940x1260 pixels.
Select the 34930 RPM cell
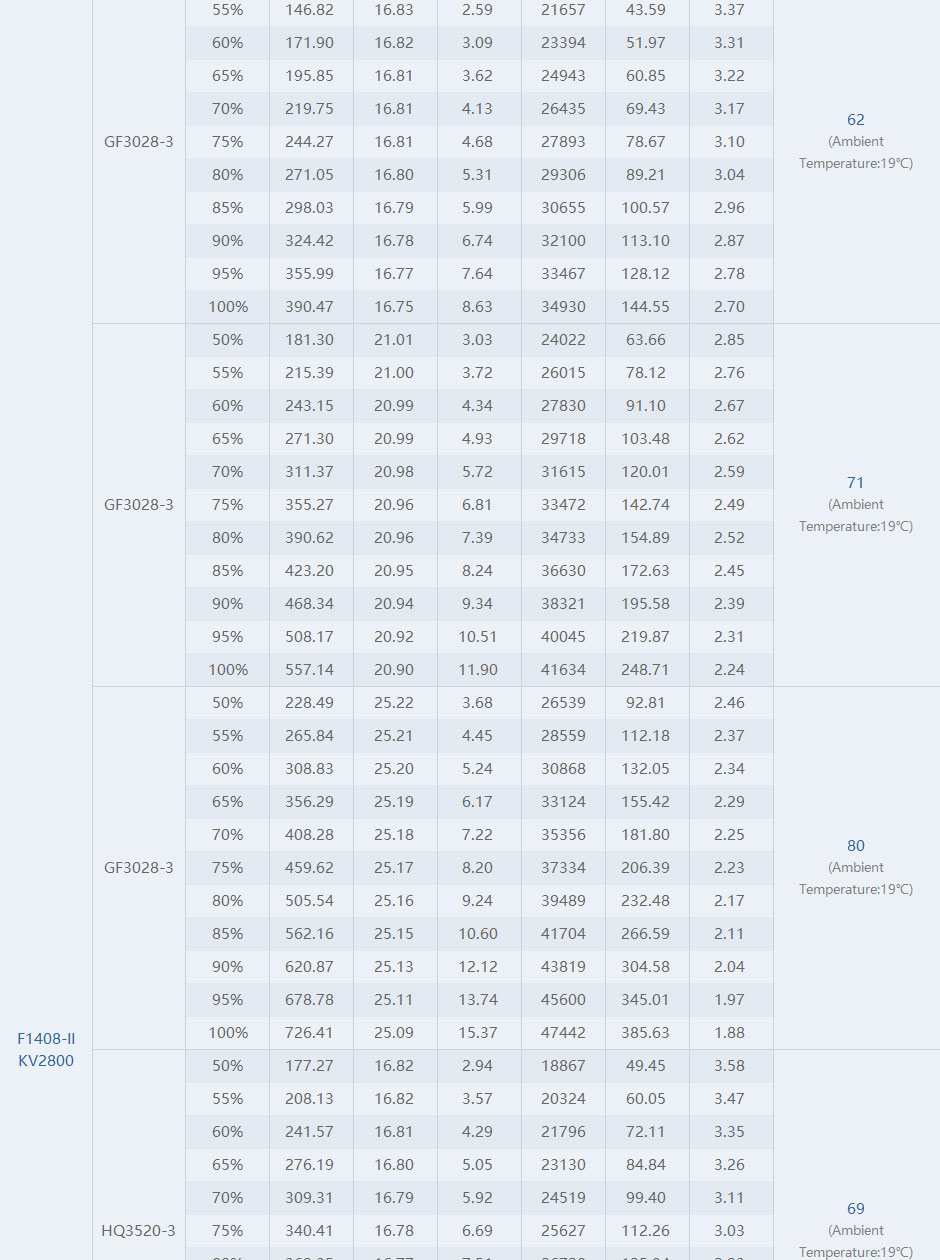coord(563,307)
